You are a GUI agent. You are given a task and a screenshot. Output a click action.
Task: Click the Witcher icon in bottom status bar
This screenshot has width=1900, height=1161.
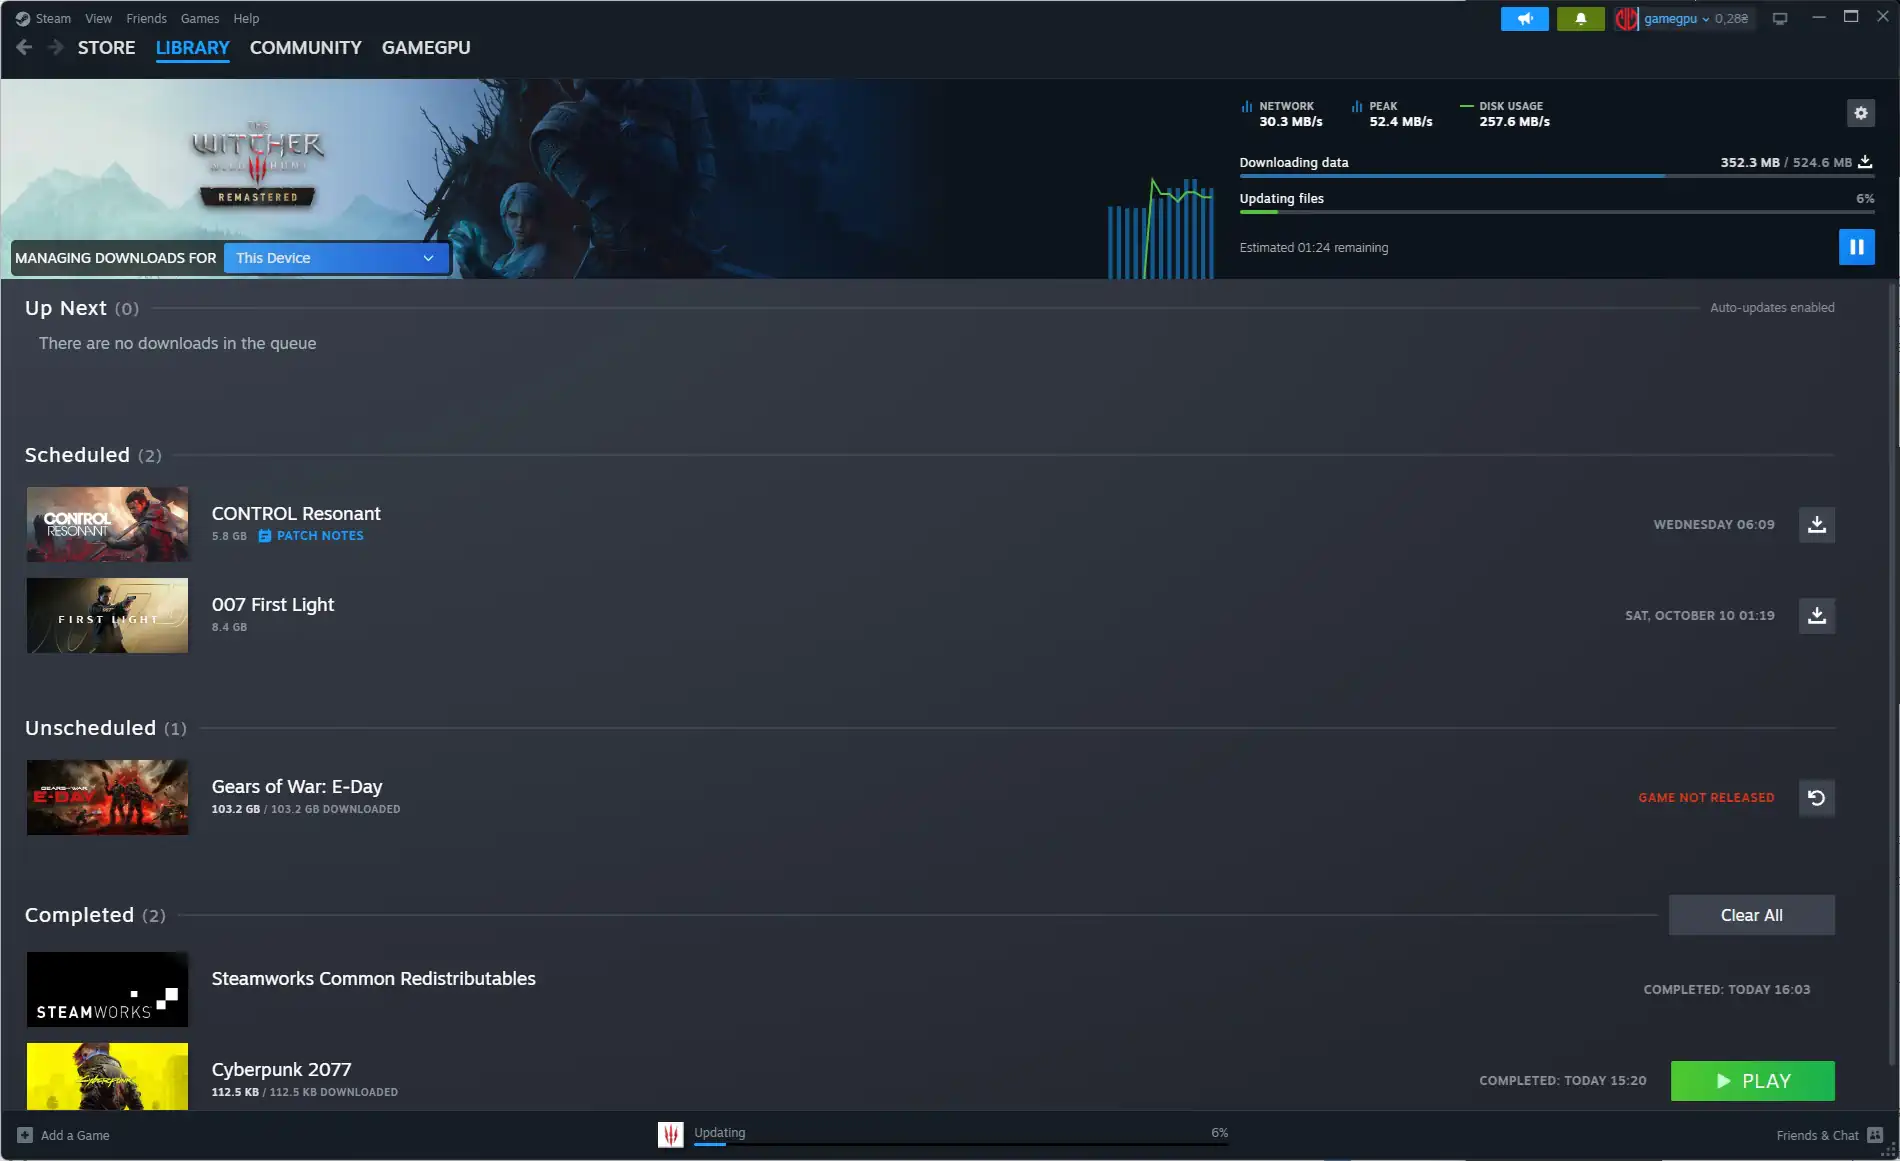tap(671, 1135)
